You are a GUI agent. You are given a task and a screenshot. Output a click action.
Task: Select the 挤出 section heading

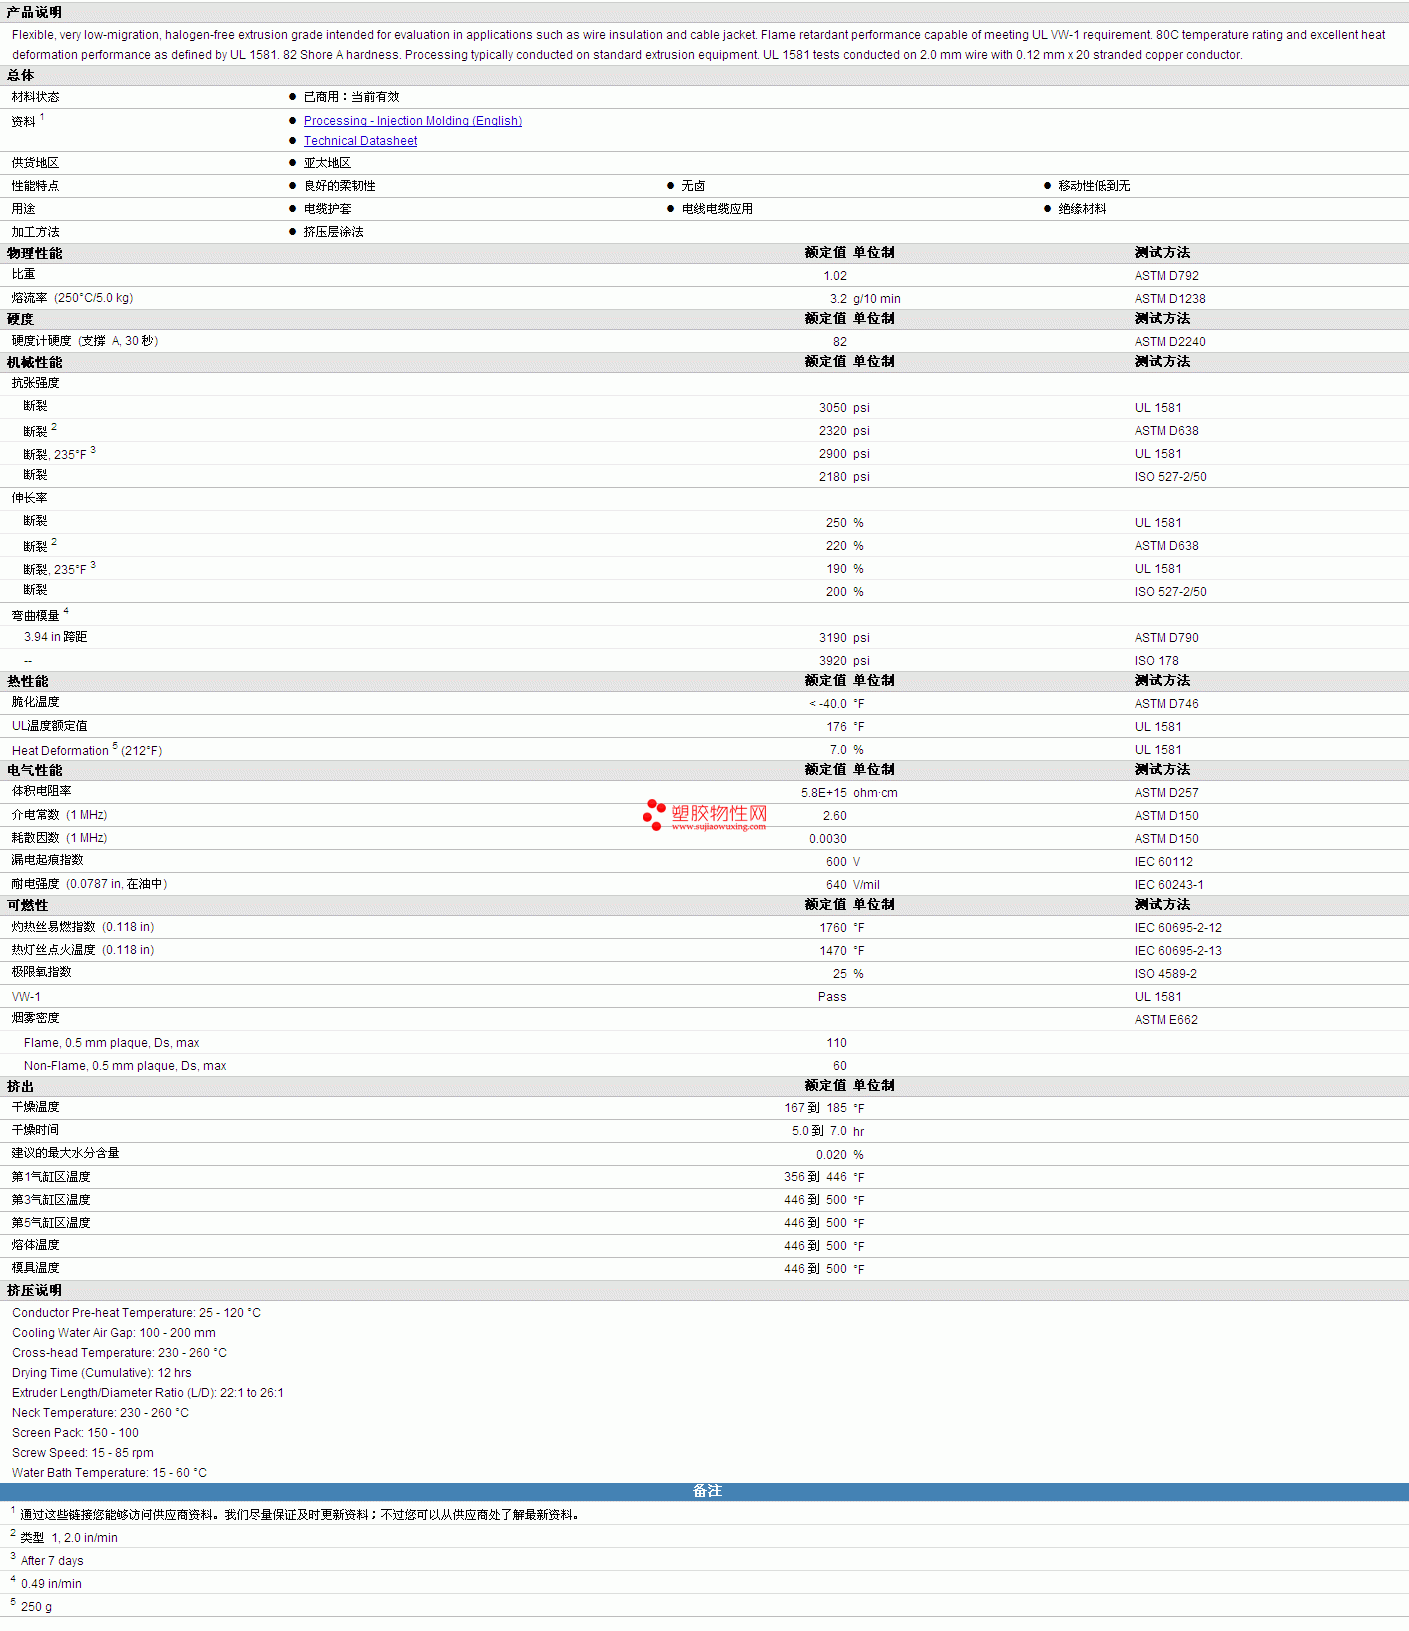click(20, 1086)
